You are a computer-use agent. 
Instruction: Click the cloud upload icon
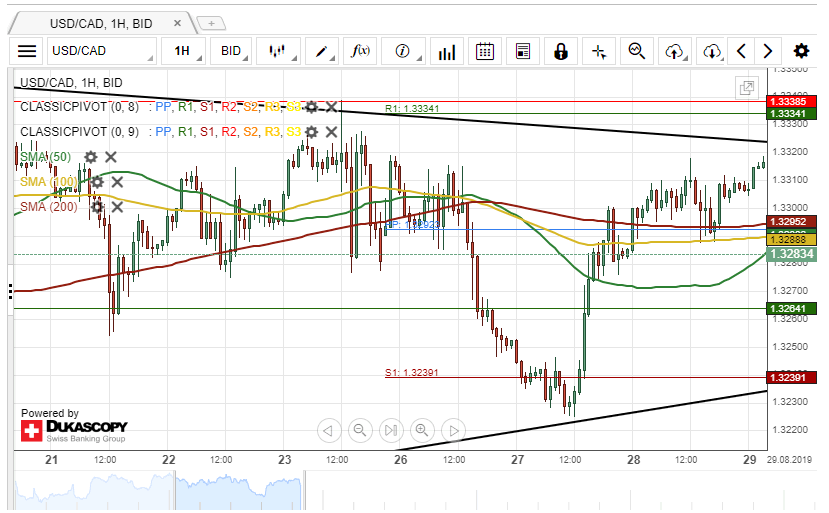[x=675, y=51]
